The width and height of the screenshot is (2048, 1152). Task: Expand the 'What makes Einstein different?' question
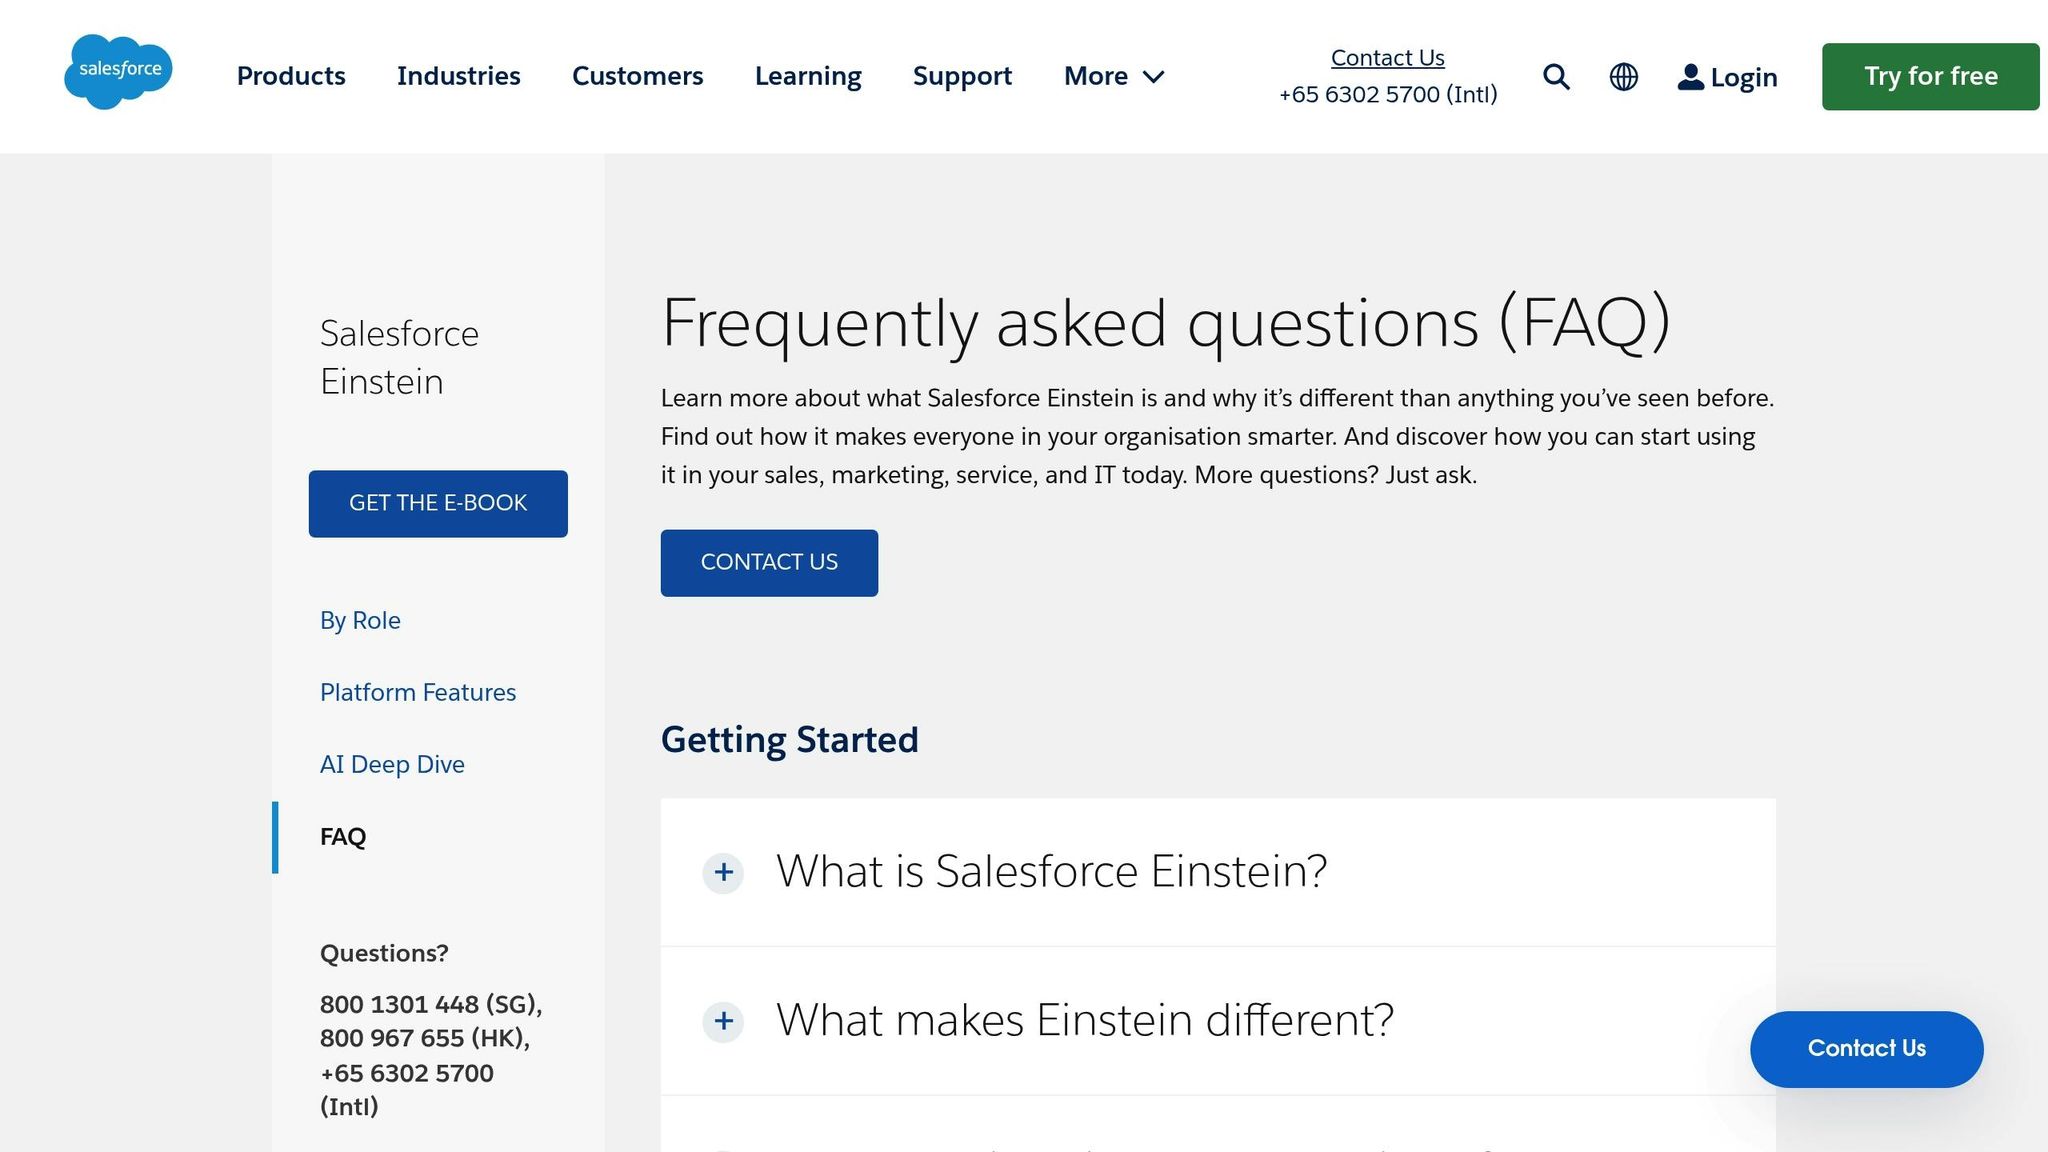point(1084,1021)
